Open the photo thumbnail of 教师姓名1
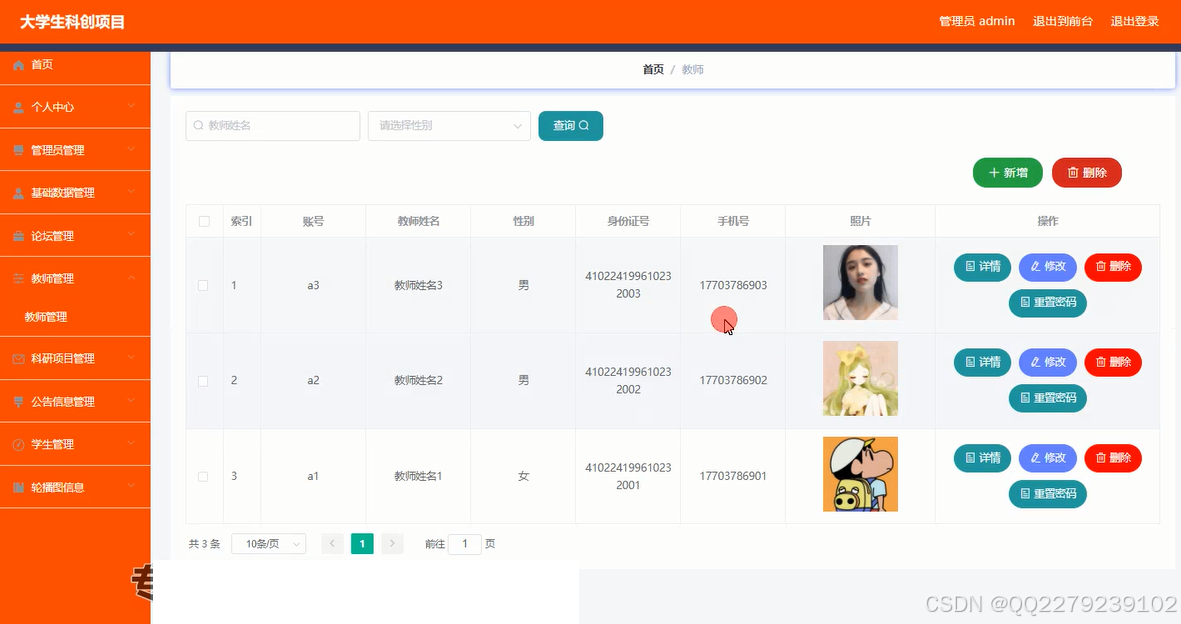Screen dimensions: 1181x624 pyautogui.click(x=860, y=474)
